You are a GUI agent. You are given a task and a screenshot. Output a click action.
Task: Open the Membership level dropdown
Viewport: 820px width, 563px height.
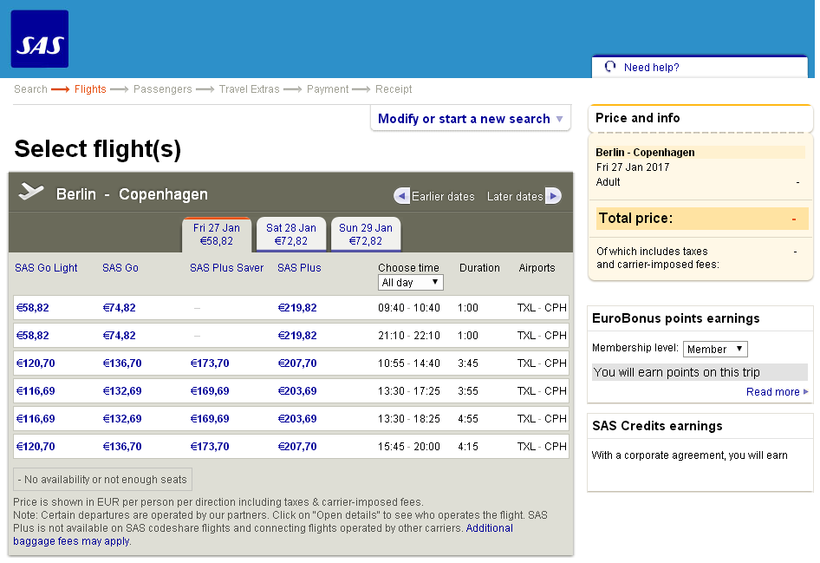[x=715, y=349]
